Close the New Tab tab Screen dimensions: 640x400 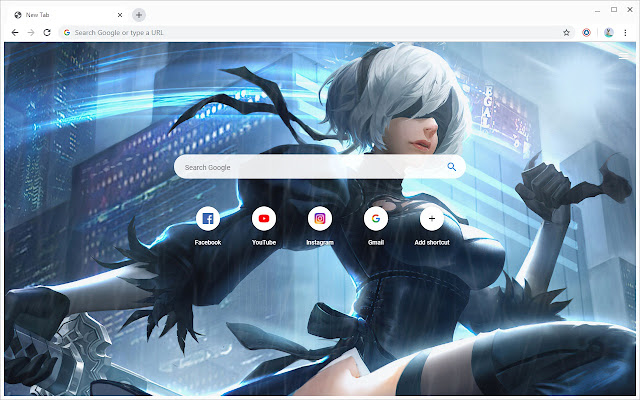(x=120, y=15)
